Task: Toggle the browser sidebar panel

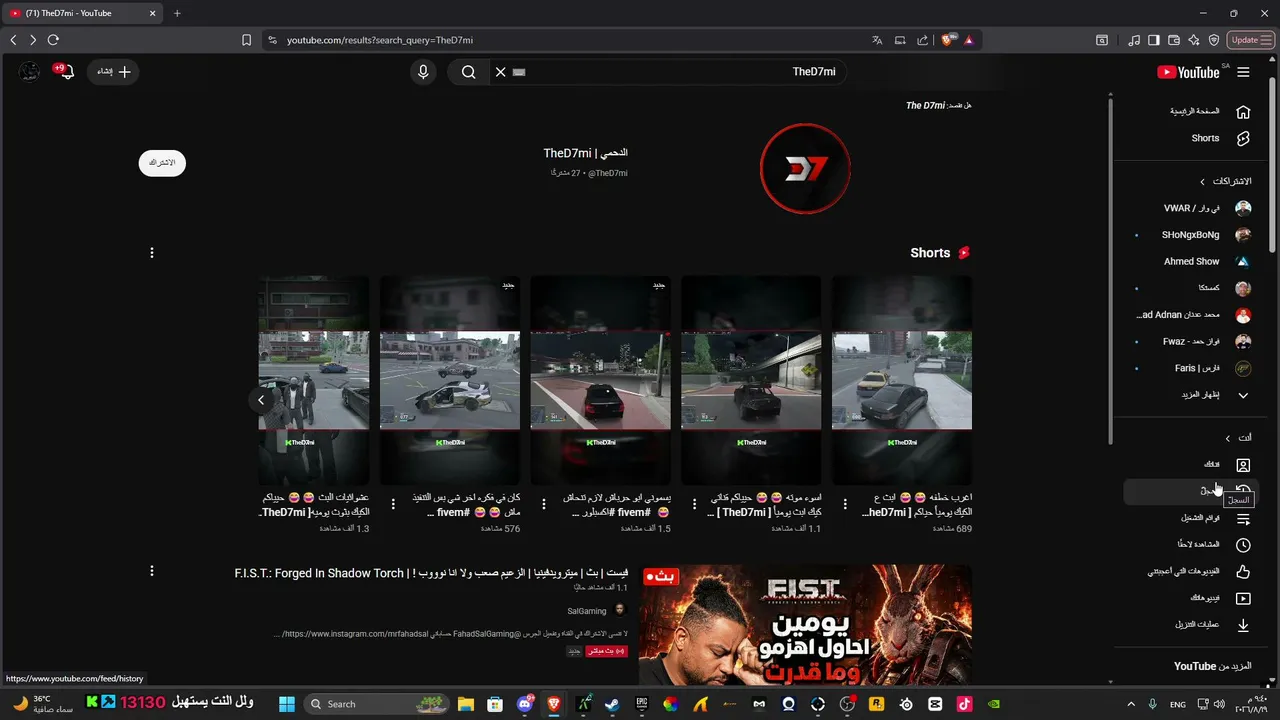Action: [1154, 40]
